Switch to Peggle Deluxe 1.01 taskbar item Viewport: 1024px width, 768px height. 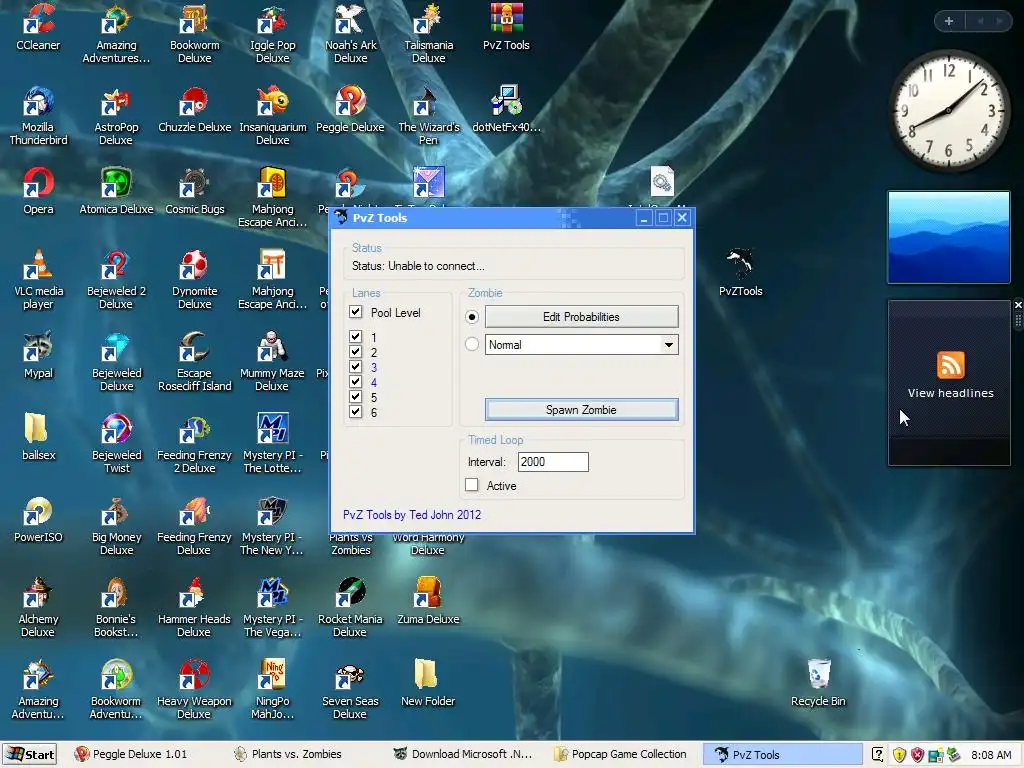coord(131,754)
